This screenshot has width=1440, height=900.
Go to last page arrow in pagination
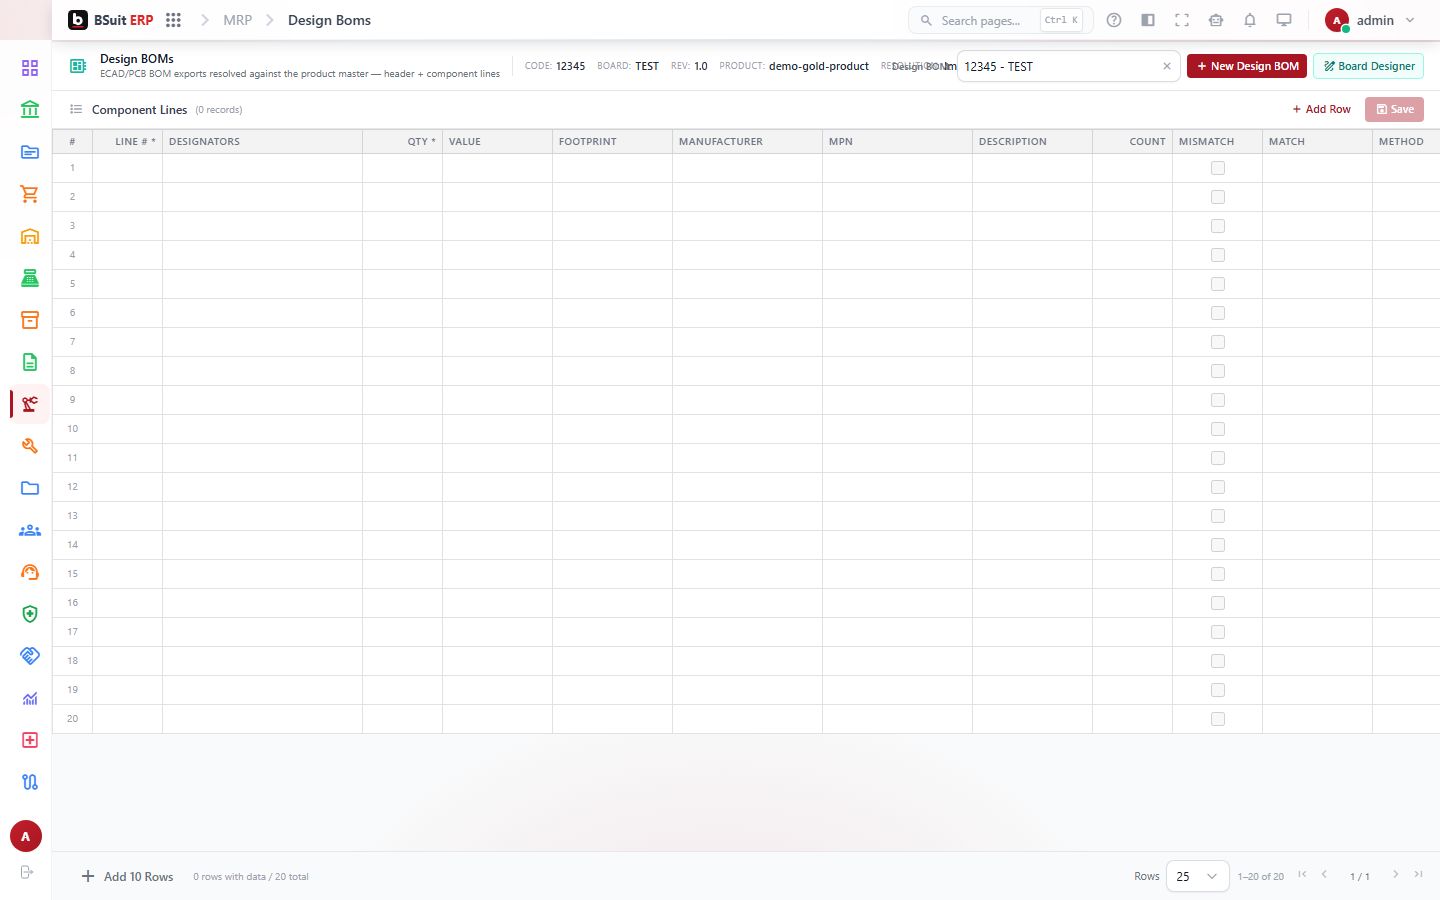pyautogui.click(x=1418, y=875)
